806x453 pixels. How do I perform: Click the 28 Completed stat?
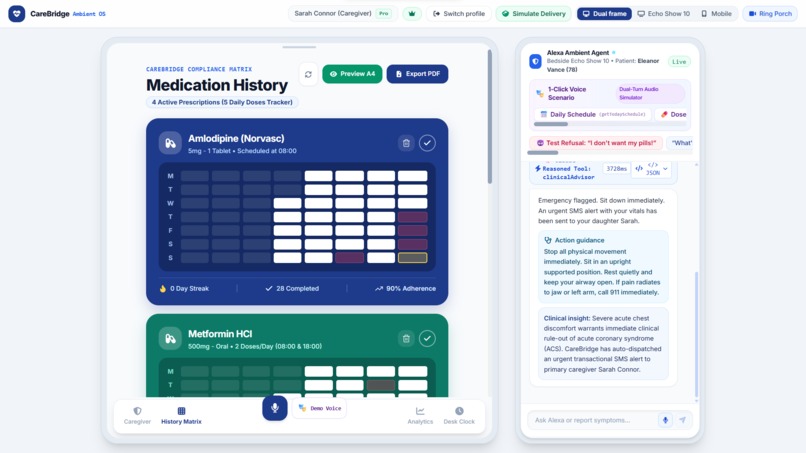[292, 288]
